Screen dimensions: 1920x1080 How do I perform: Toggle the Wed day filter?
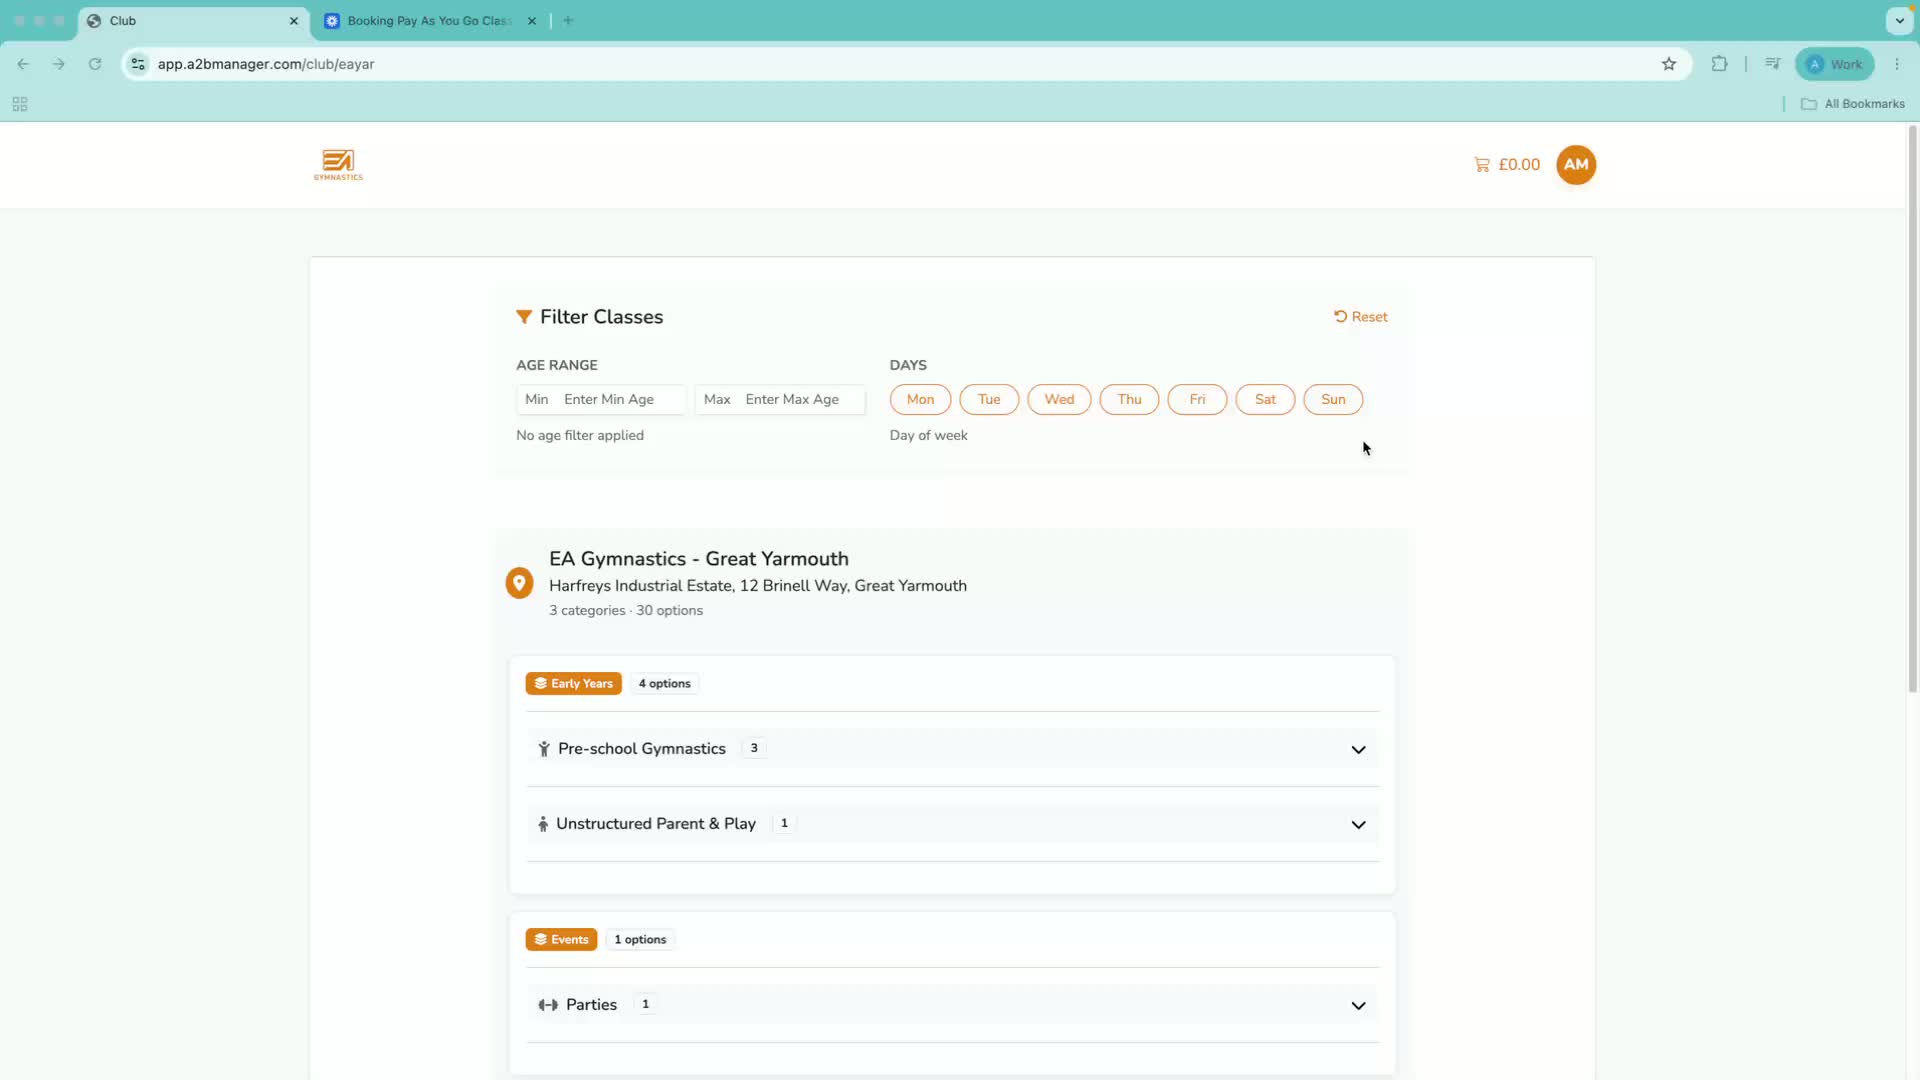click(x=1059, y=399)
